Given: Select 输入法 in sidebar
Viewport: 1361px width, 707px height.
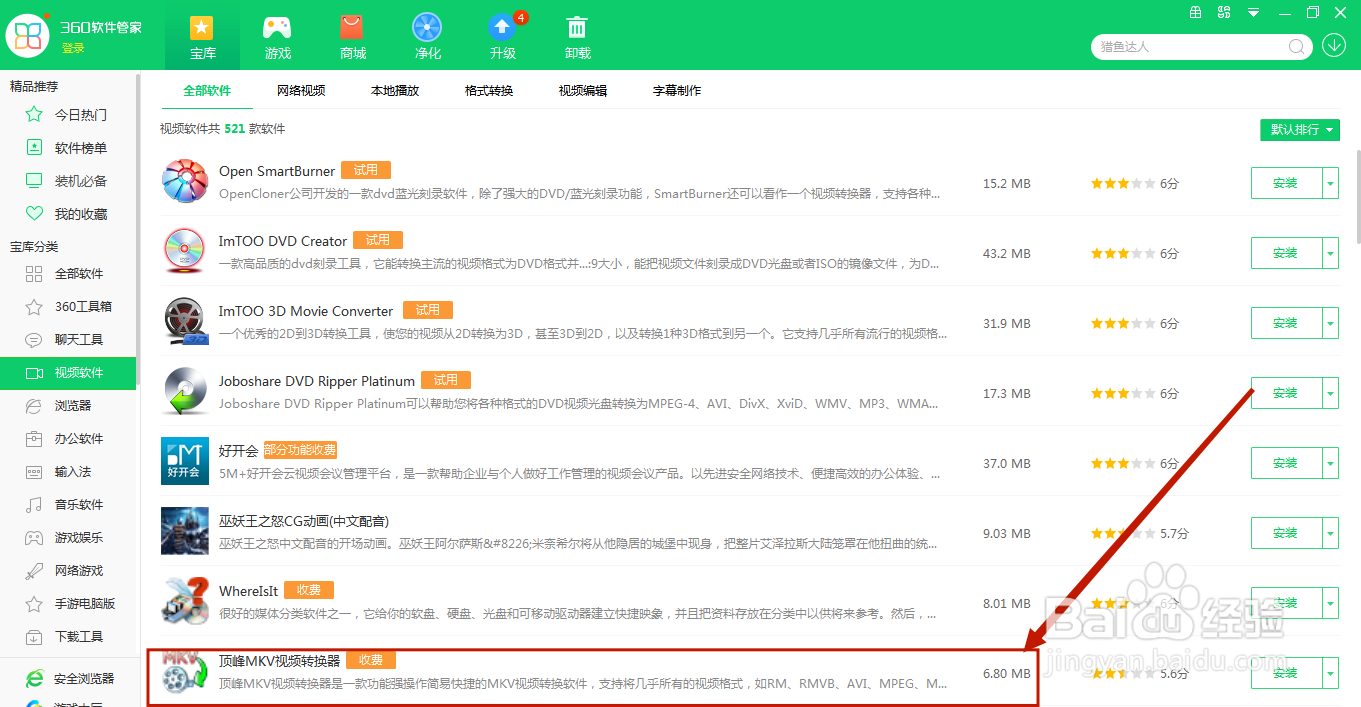Looking at the screenshot, I should 69,472.
